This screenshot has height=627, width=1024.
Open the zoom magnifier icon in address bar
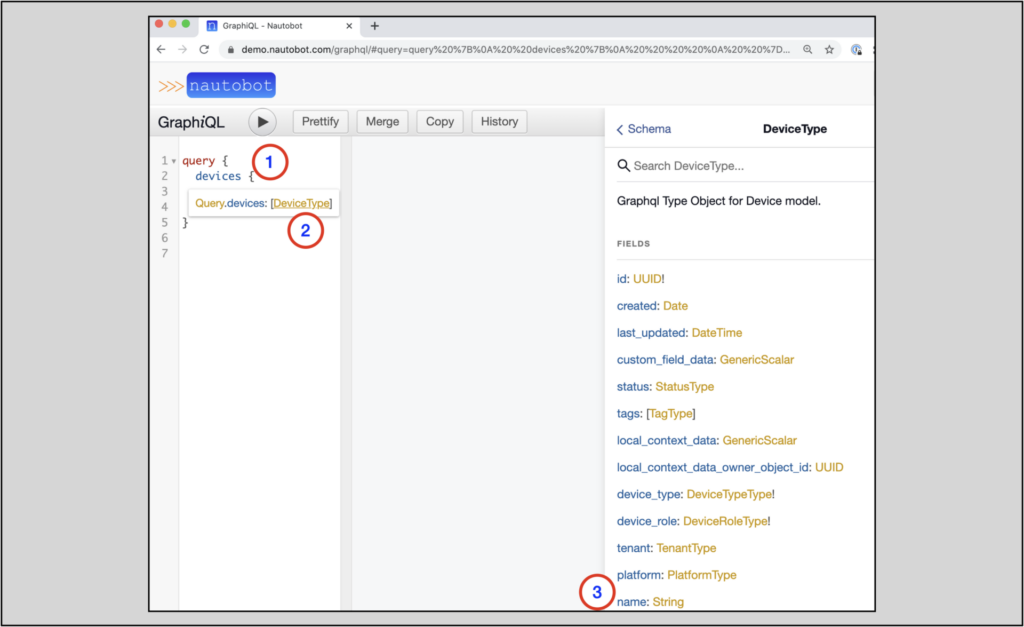[x=808, y=50]
